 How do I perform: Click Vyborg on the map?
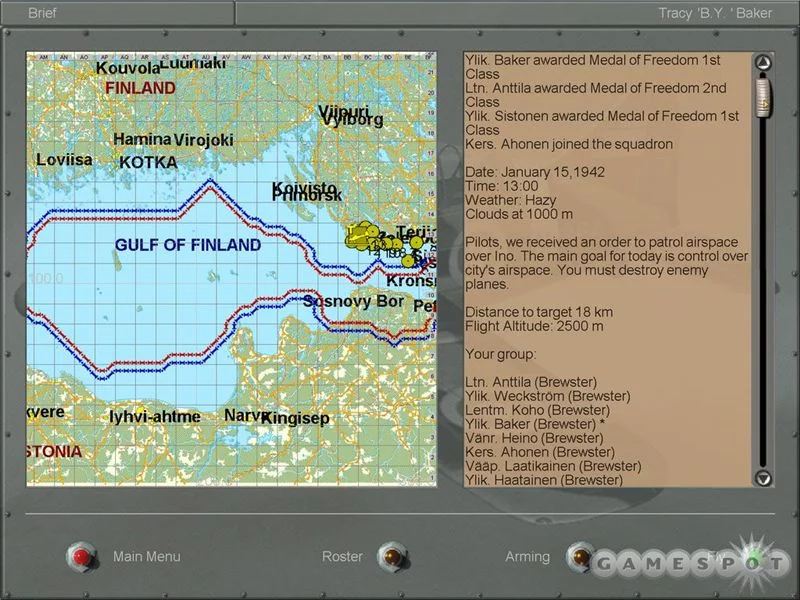click(353, 120)
